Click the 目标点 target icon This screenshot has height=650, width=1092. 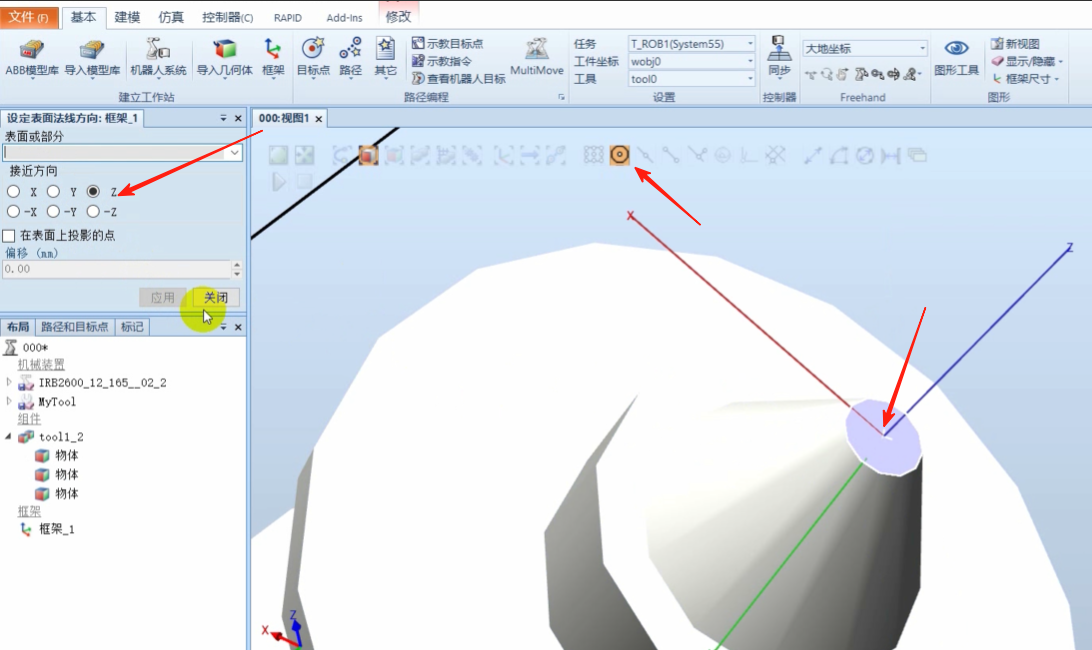point(313,48)
